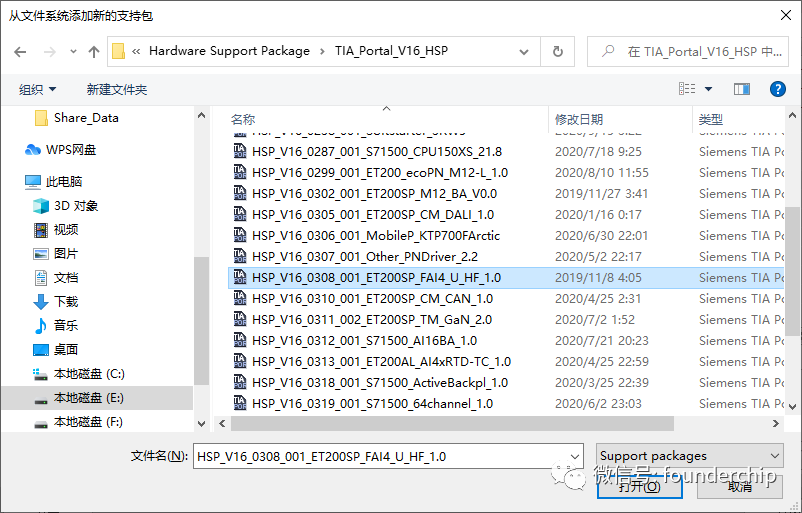Click the 取消 button
Screen dimensions: 802x513
coord(740,486)
